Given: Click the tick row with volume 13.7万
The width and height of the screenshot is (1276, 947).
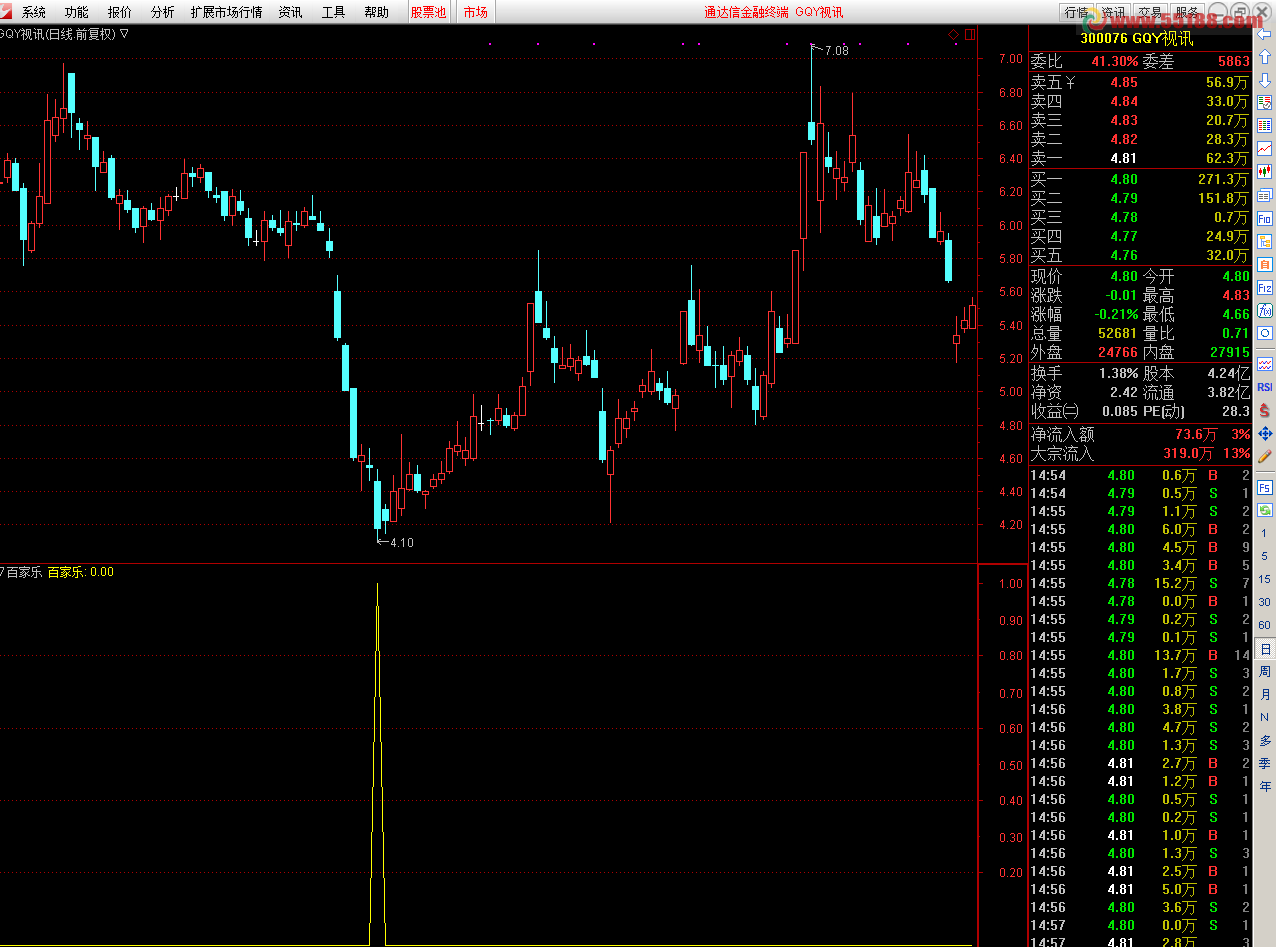Looking at the screenshot, I should (1140, 655).
